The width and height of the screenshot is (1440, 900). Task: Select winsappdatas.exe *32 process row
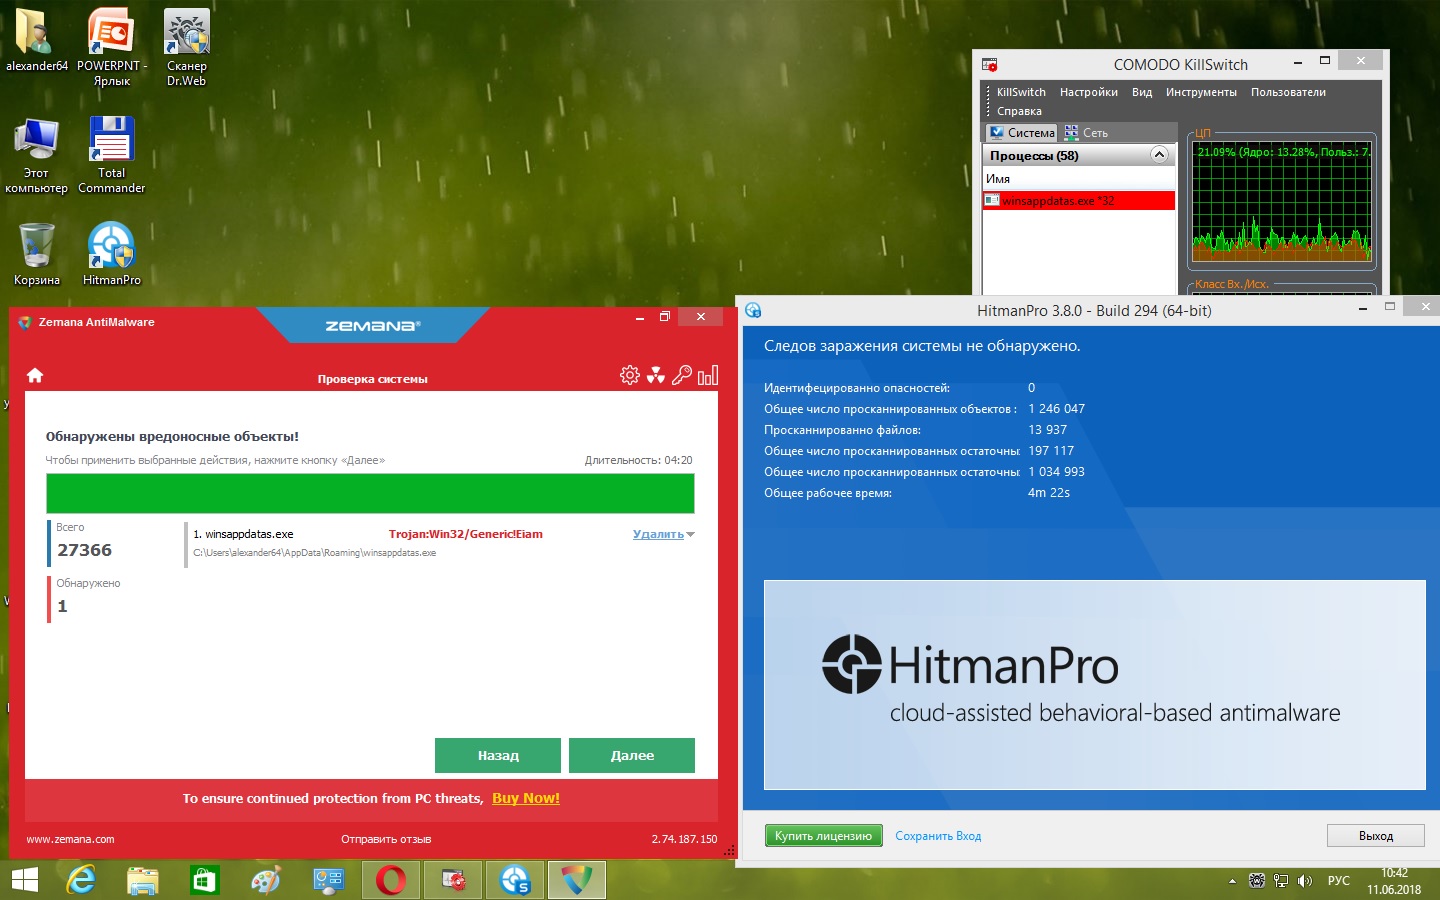coord(1079,201)
